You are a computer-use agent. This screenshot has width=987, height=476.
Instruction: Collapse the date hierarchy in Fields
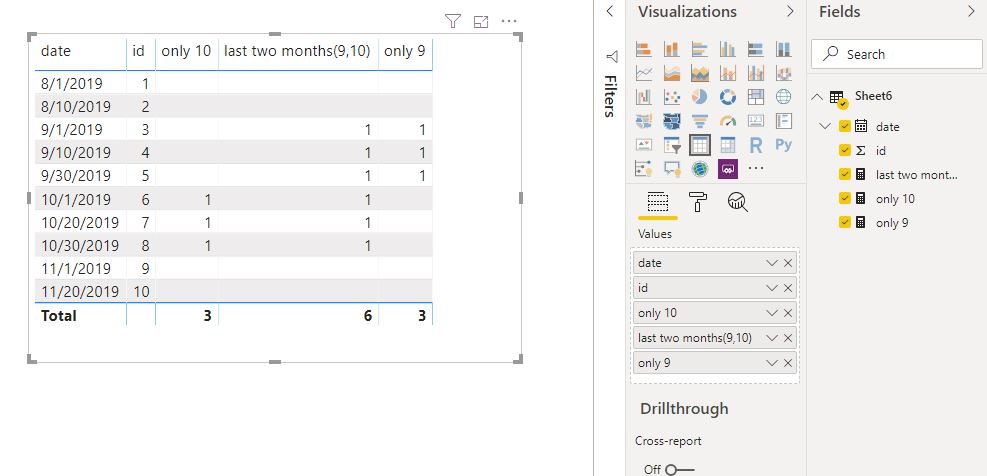coord(825,126)
